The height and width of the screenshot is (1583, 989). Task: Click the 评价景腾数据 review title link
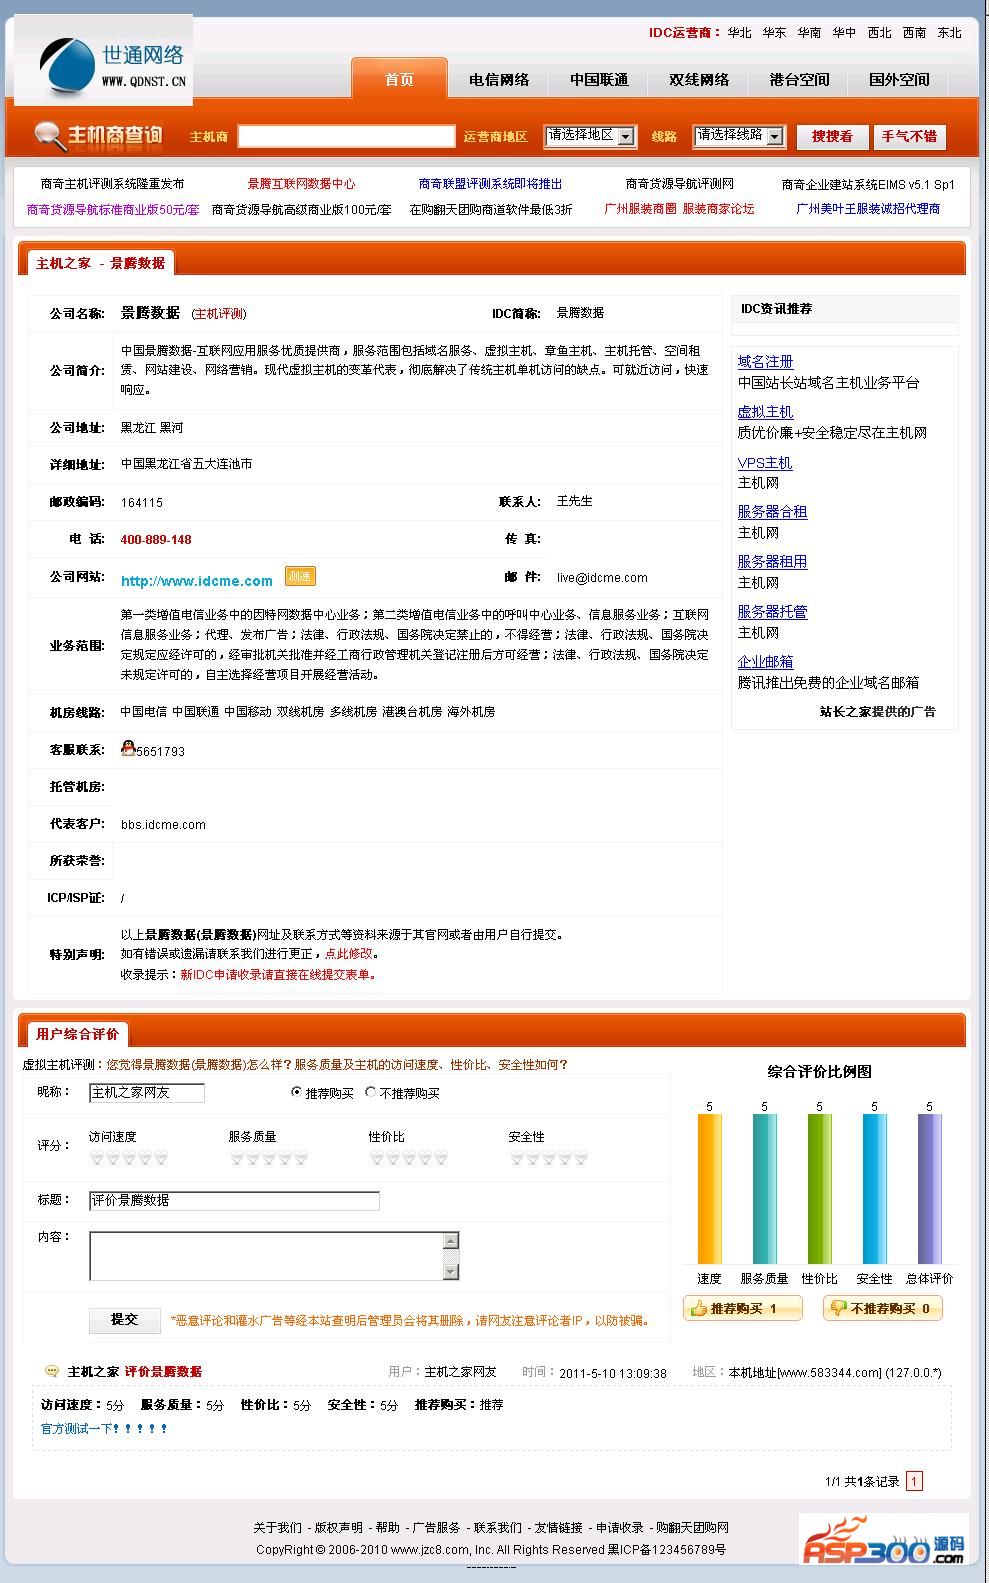(x=163, y=1371)
